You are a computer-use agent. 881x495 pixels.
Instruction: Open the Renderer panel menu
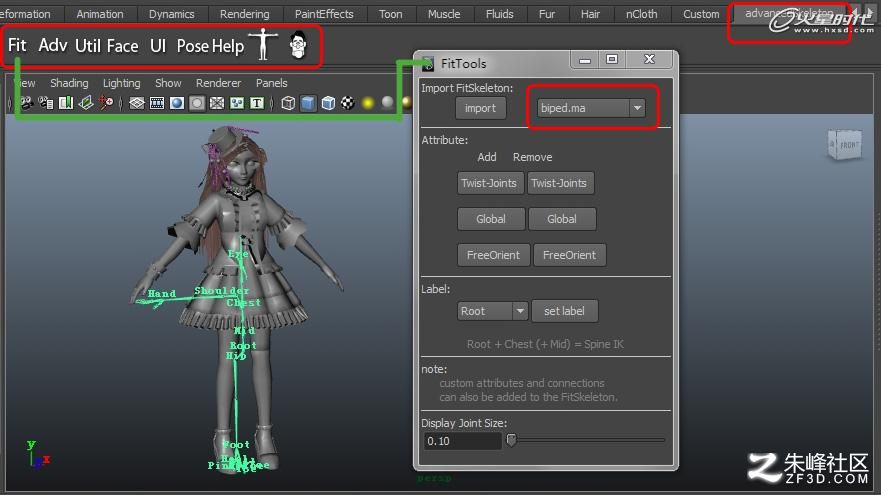click(x=218, y=83)
